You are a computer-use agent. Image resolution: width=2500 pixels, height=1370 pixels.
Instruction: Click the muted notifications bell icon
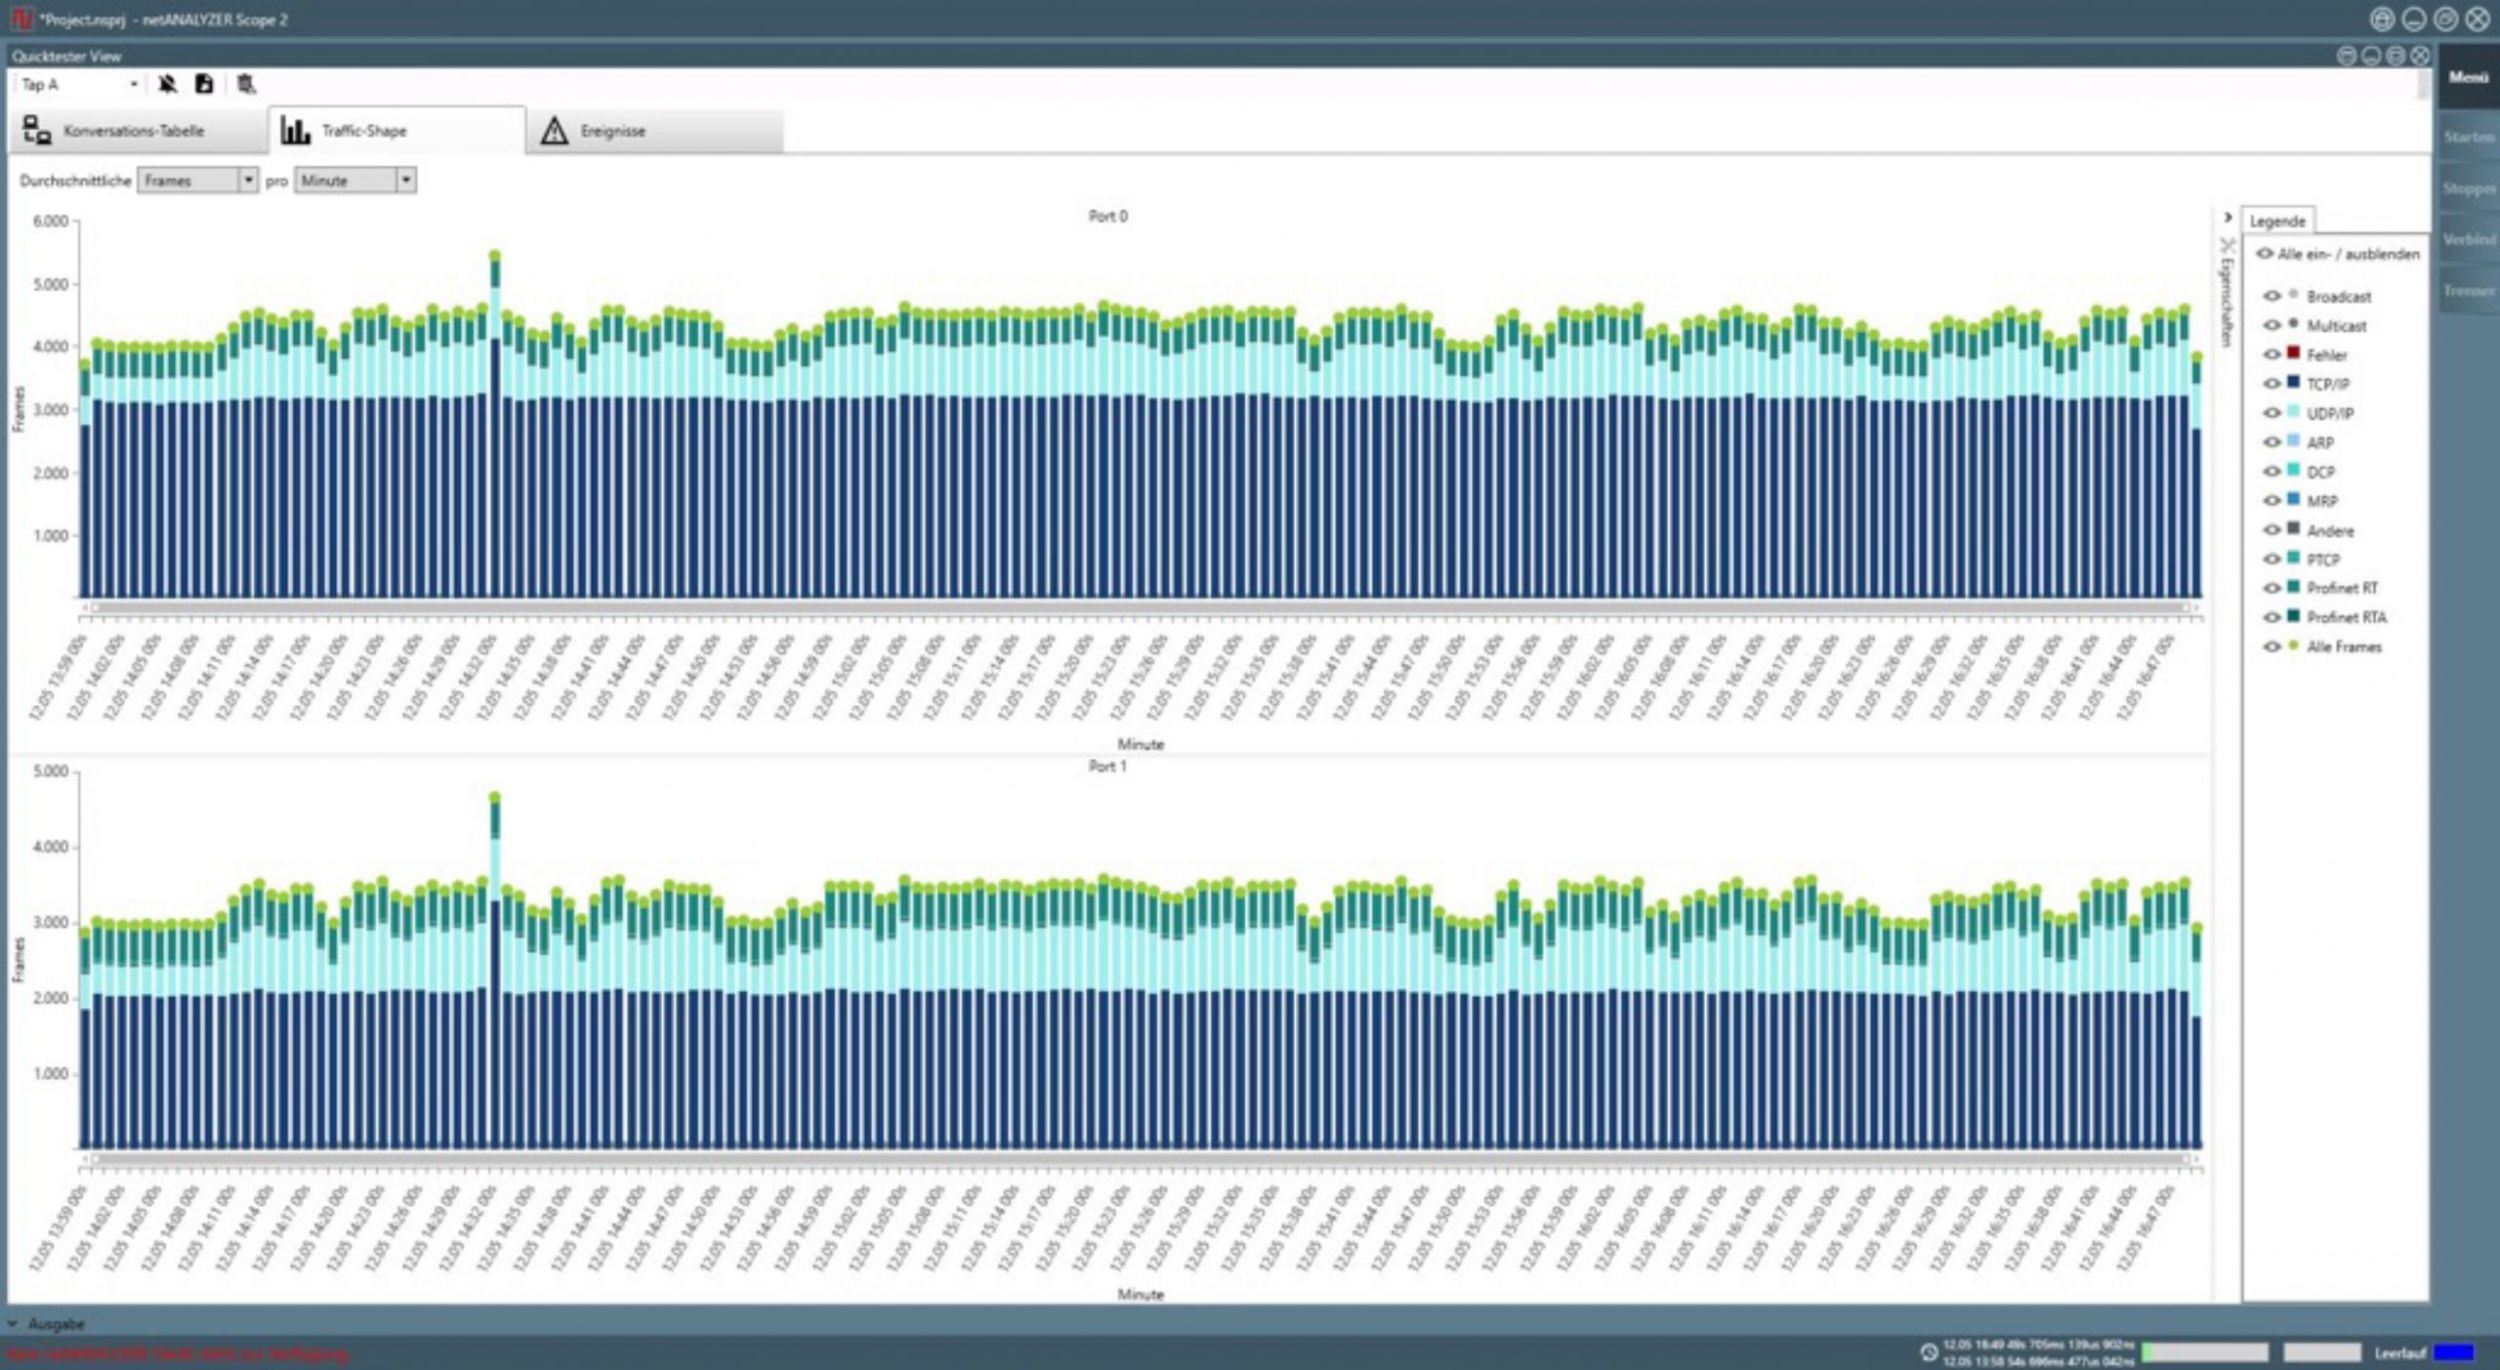(168, 84)
